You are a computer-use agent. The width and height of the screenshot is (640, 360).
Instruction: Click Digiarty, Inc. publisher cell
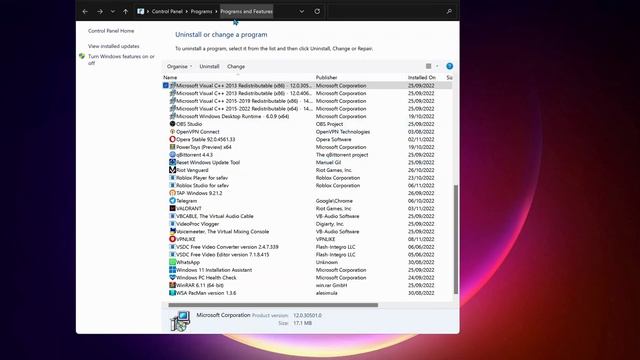(330, 224)
